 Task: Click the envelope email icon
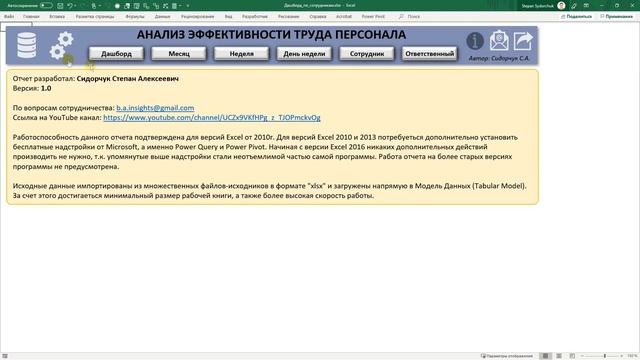[x=499, y=40]
